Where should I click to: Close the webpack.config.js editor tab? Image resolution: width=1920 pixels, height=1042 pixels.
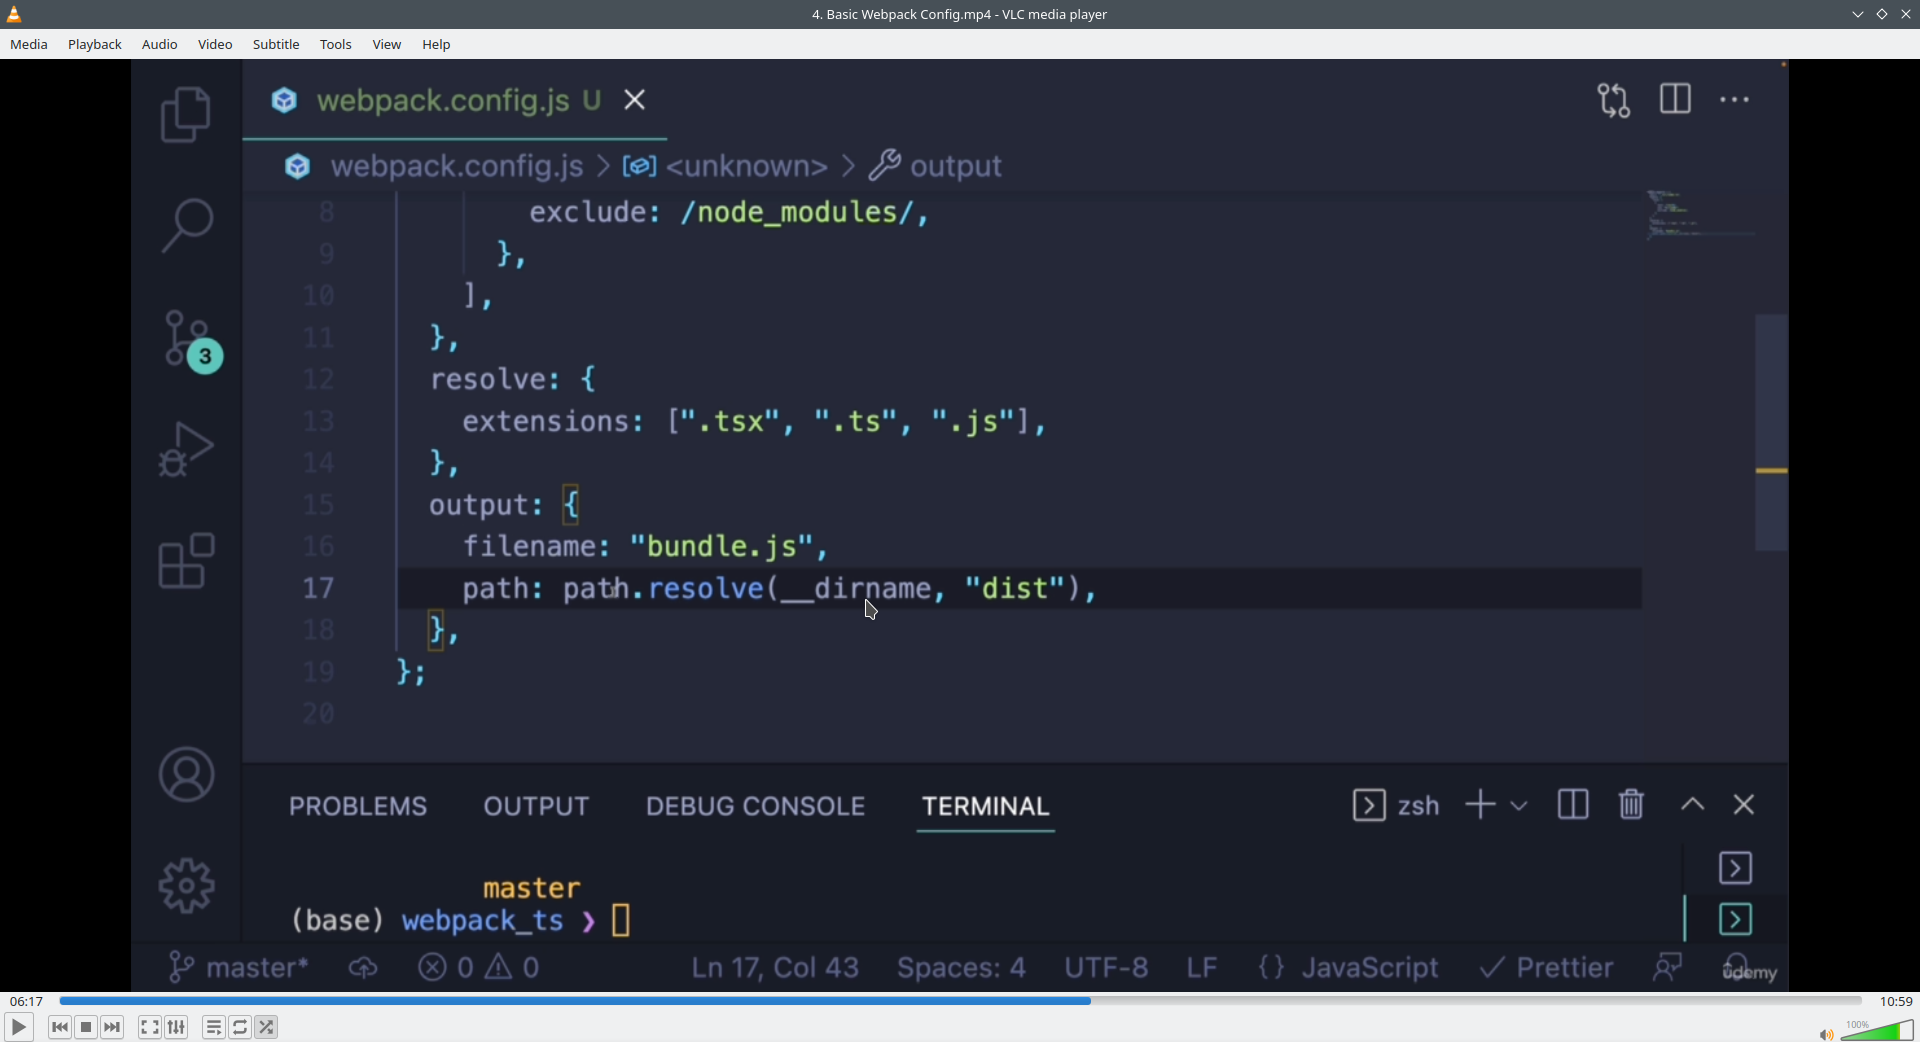(x=635, y=100)
